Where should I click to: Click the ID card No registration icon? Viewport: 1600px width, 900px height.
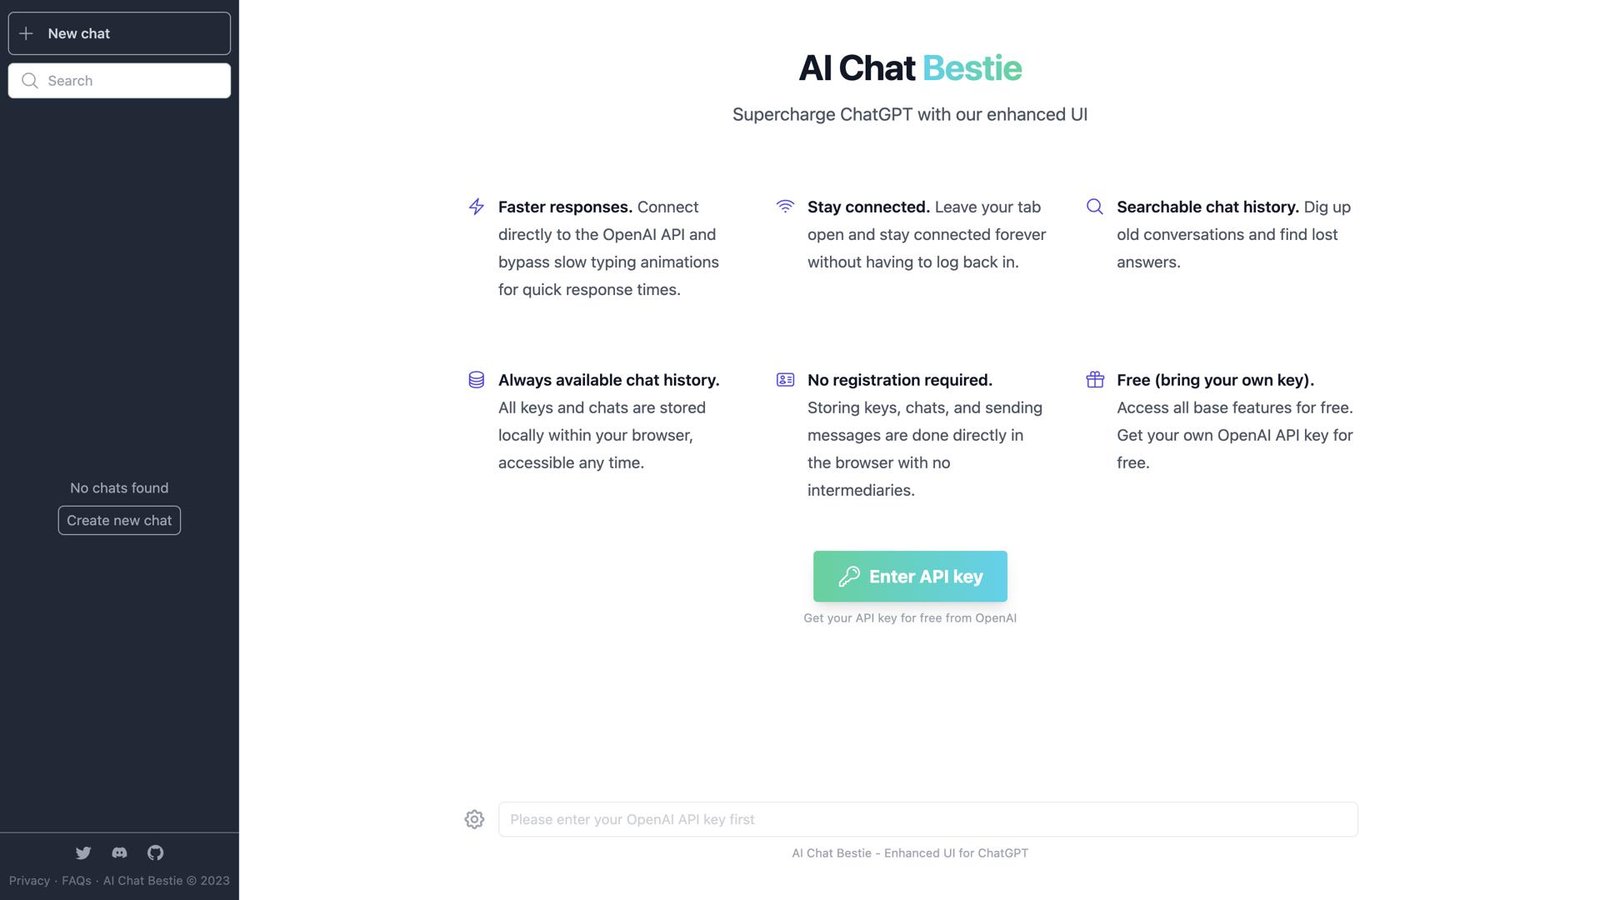785,380
